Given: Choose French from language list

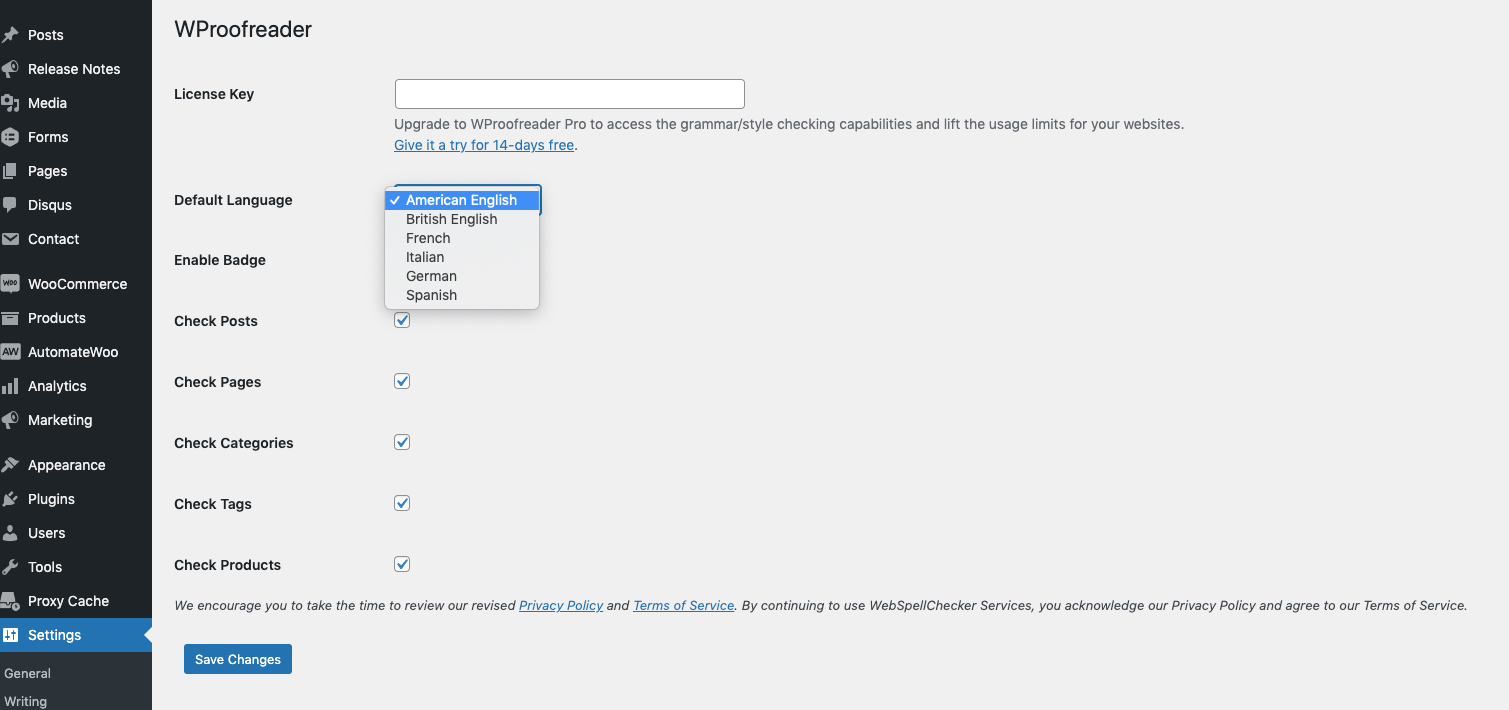Looking at the screenshot, I should point(462,238).
